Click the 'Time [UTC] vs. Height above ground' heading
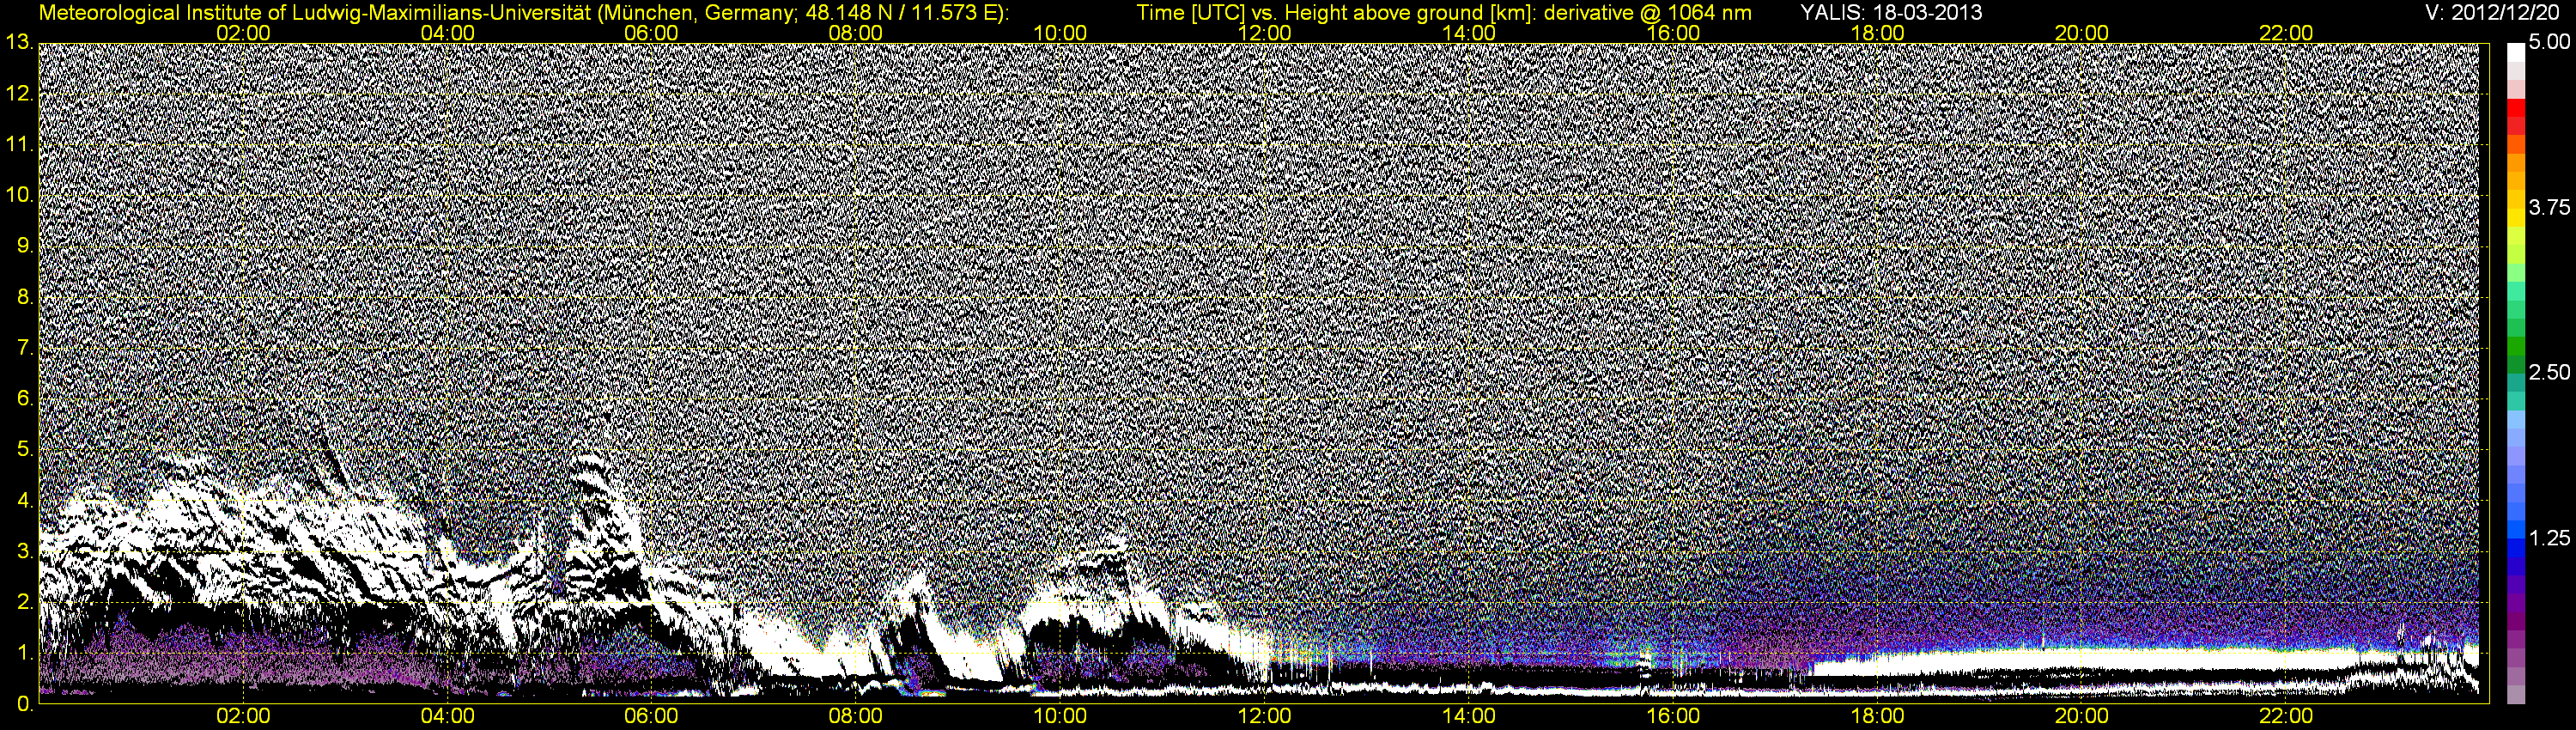Screen dimensions: 2576x730 tap(1311, 13)
